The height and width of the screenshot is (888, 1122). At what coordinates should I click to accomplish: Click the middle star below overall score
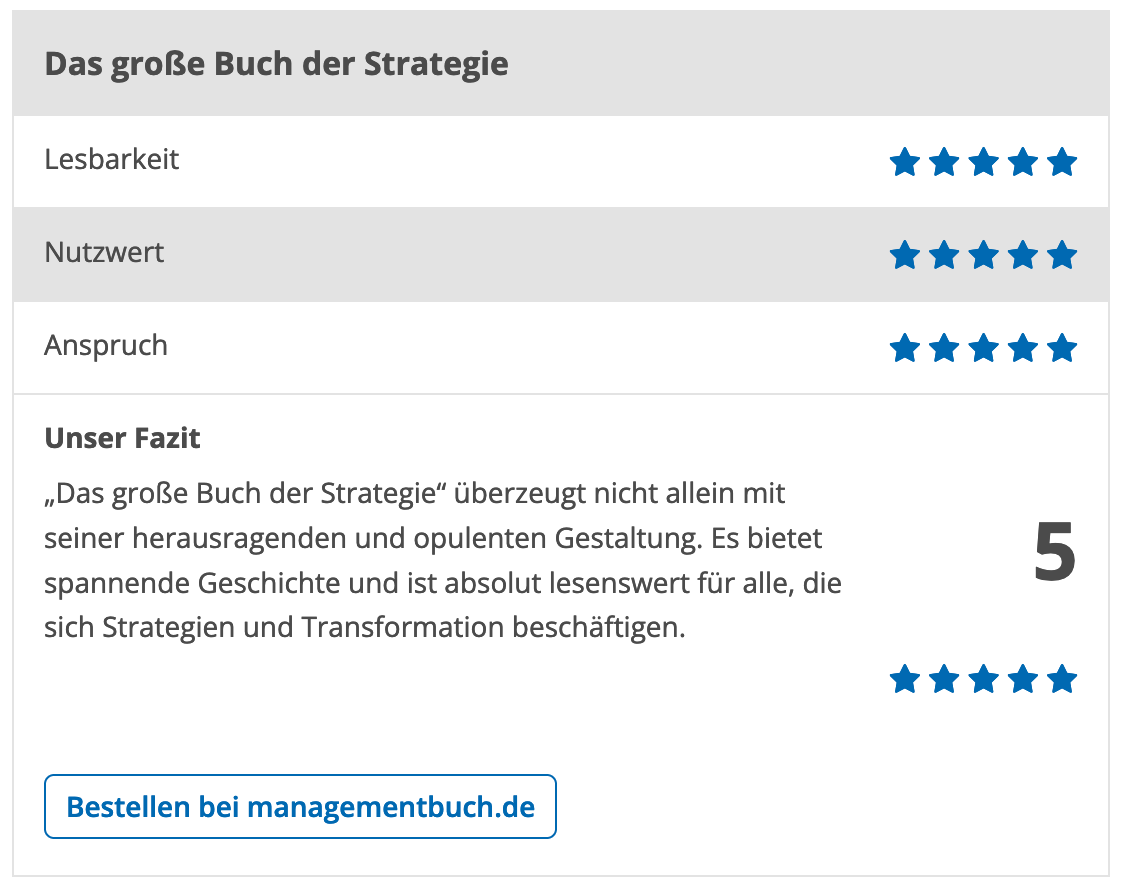pos(983,680)
